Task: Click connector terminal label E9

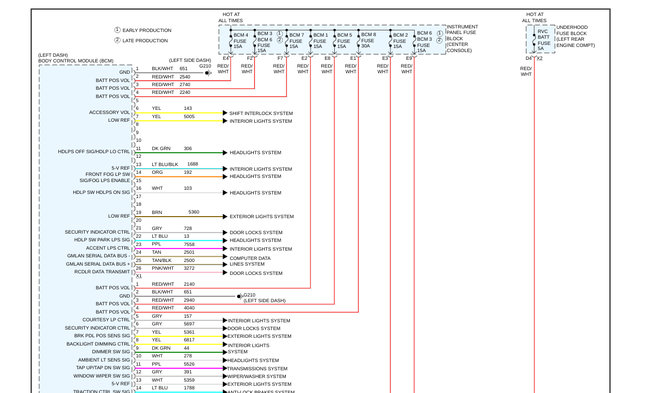Action: point(409,58)
